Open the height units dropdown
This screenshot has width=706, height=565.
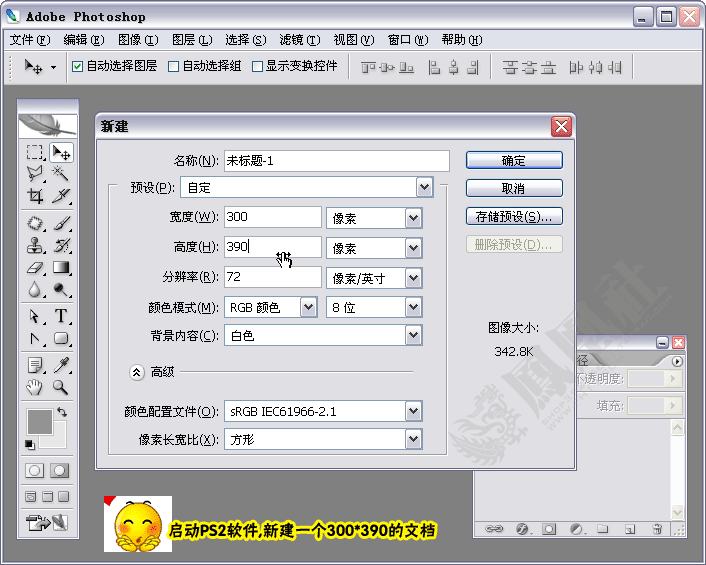coord(413,248)
